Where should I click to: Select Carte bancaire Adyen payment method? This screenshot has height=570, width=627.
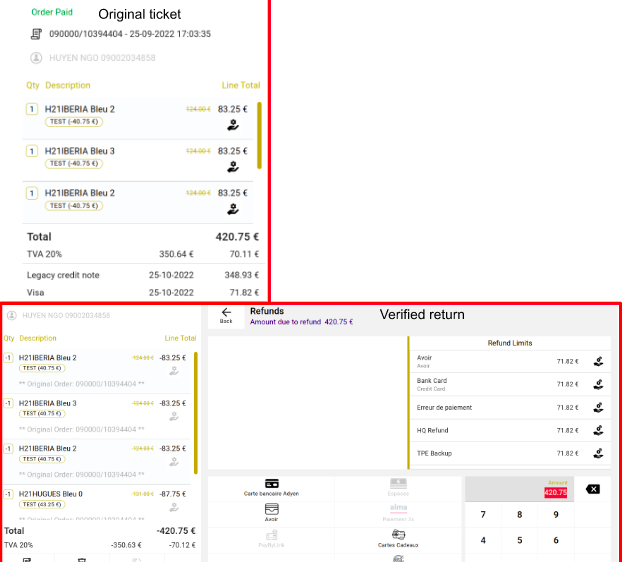(x=272, y=487)
